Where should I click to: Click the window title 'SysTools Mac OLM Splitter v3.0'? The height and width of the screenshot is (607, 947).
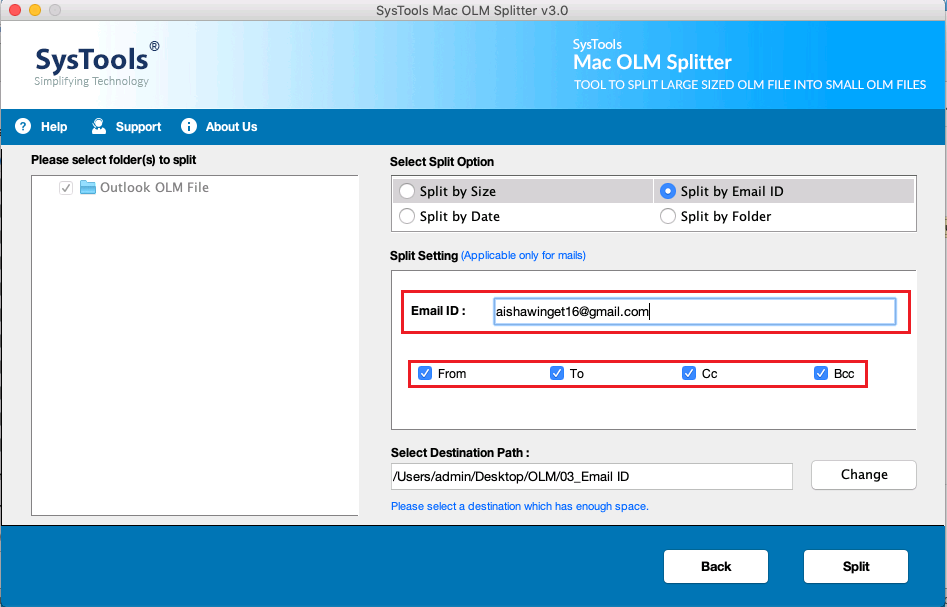pos(472,10)
